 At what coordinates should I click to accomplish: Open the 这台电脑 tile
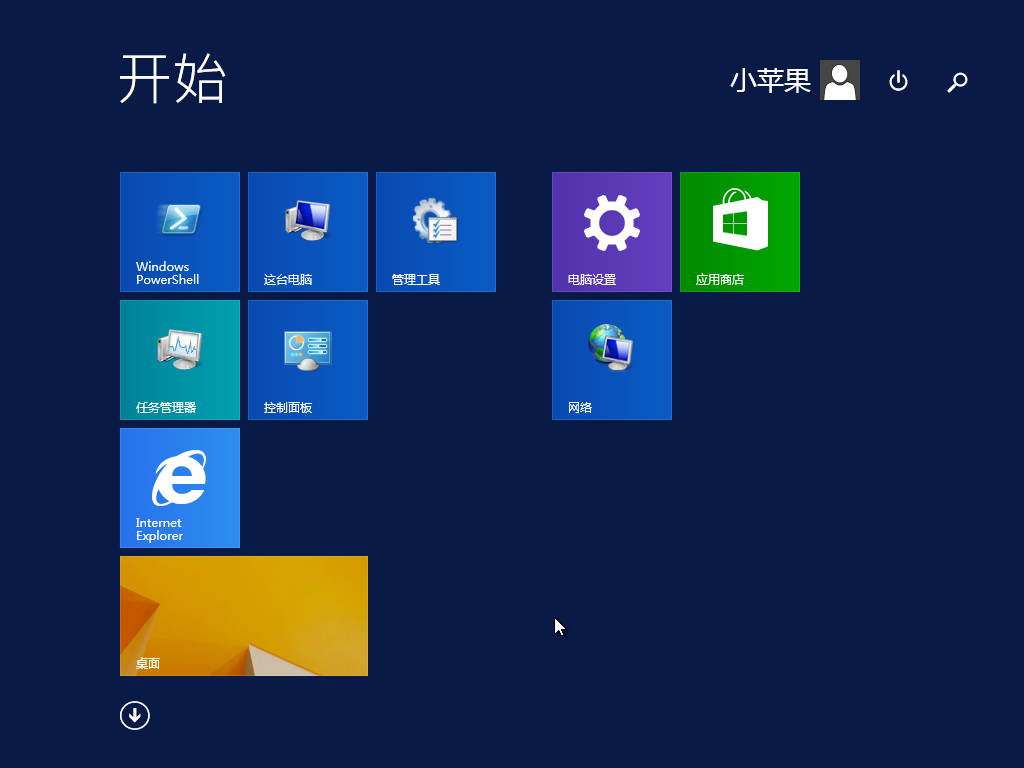coord(308,232)
